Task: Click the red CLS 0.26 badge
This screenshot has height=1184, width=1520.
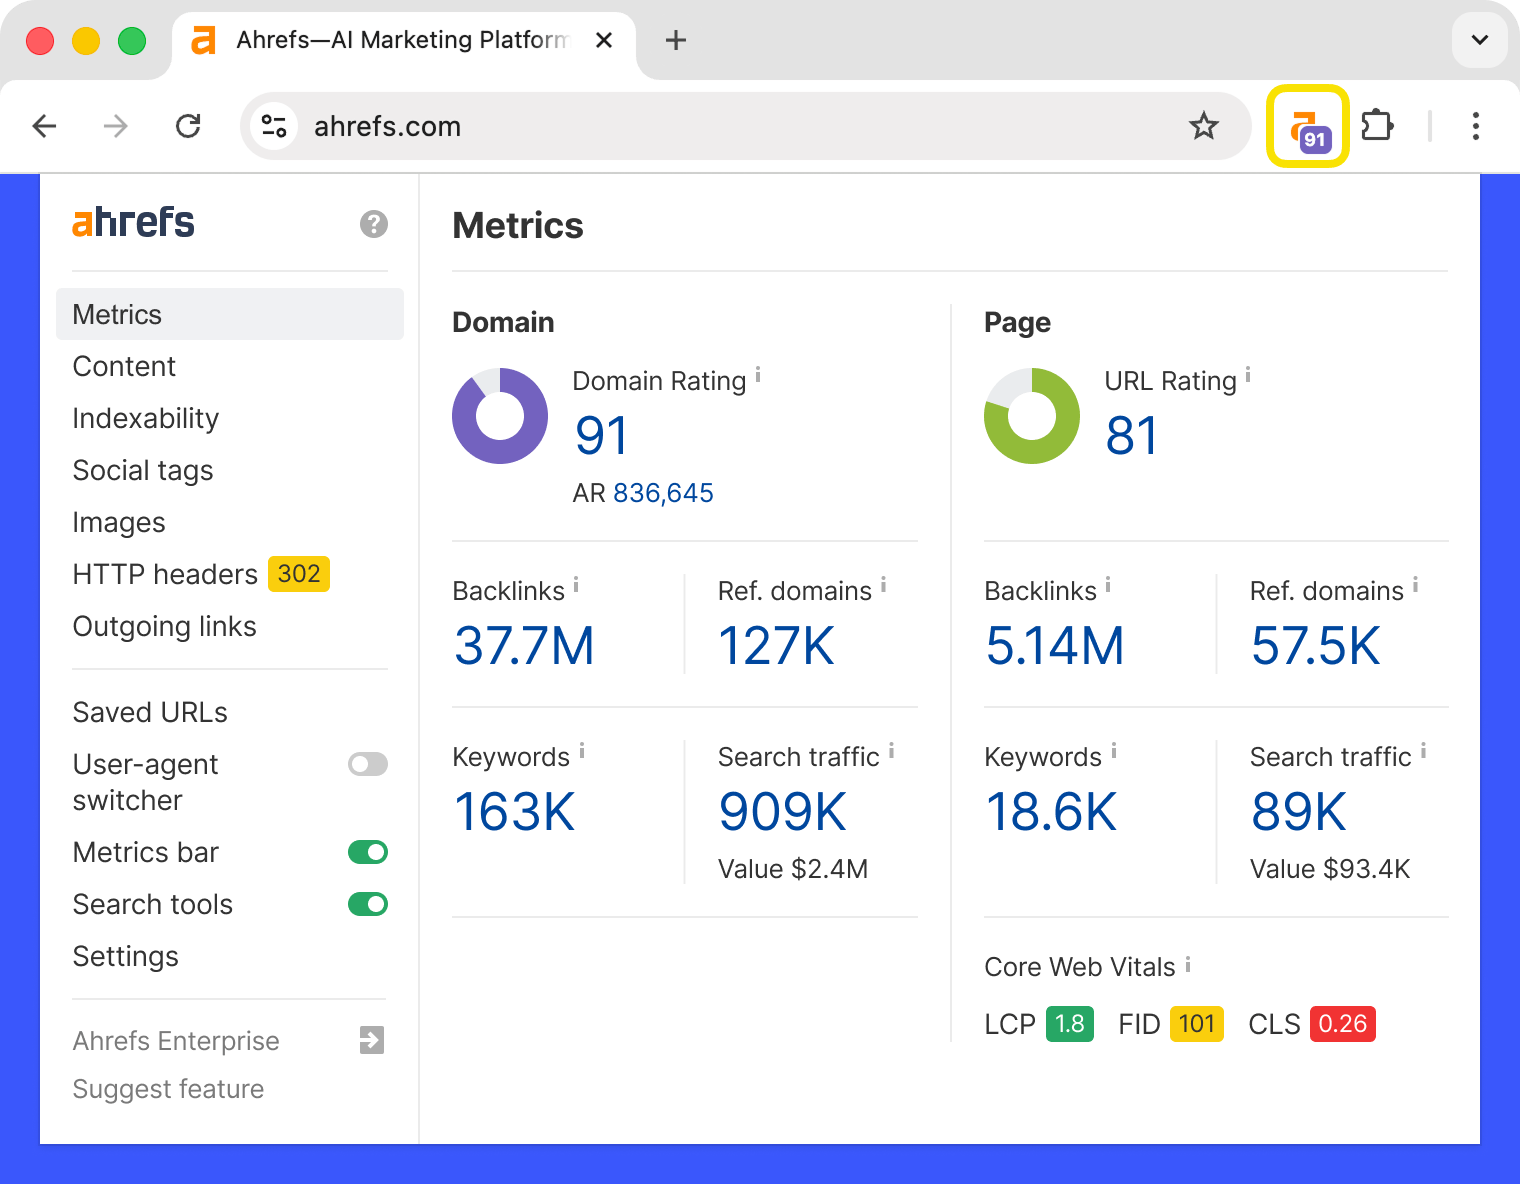Action: tap(1342, 1024)
